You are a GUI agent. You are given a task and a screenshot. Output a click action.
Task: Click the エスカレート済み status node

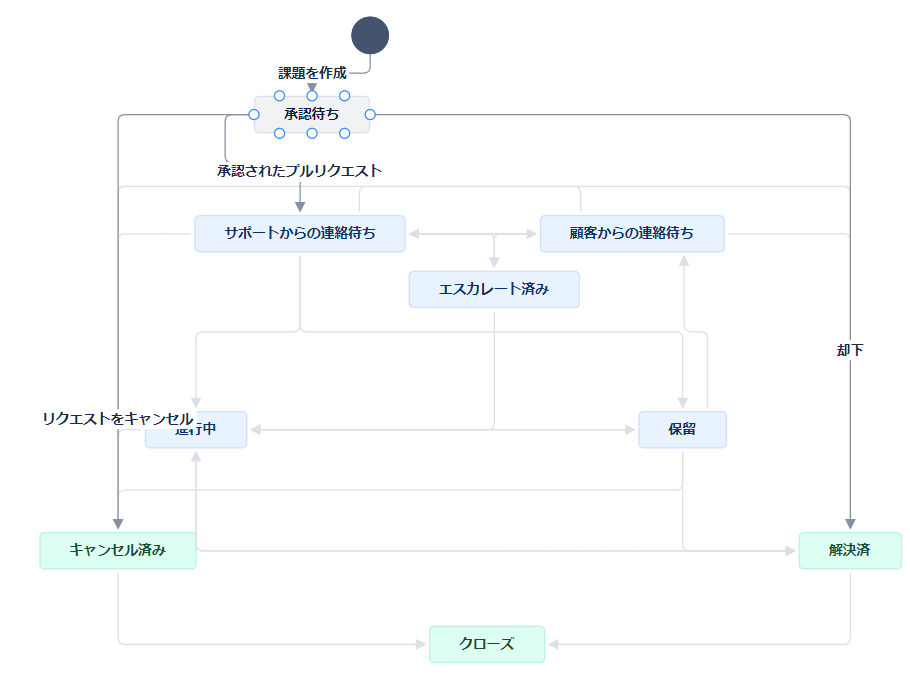coord(494,289)
